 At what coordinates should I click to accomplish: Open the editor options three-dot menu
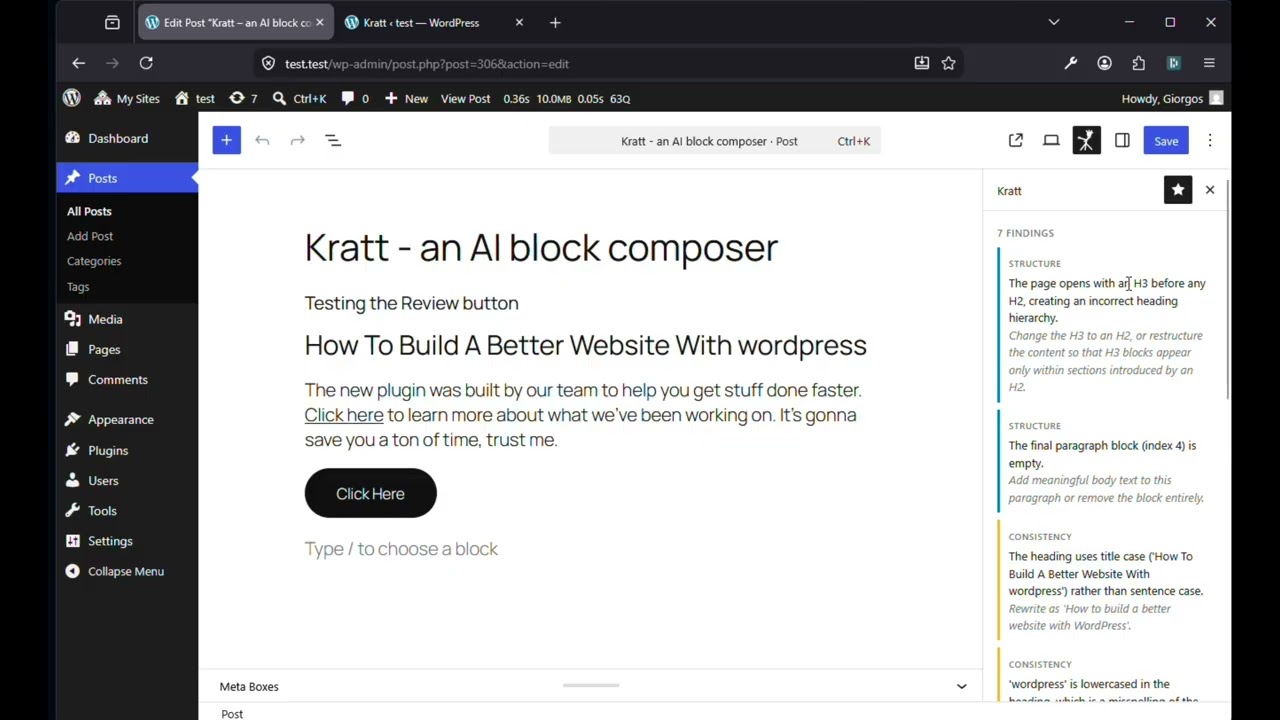click(1210, 140)
